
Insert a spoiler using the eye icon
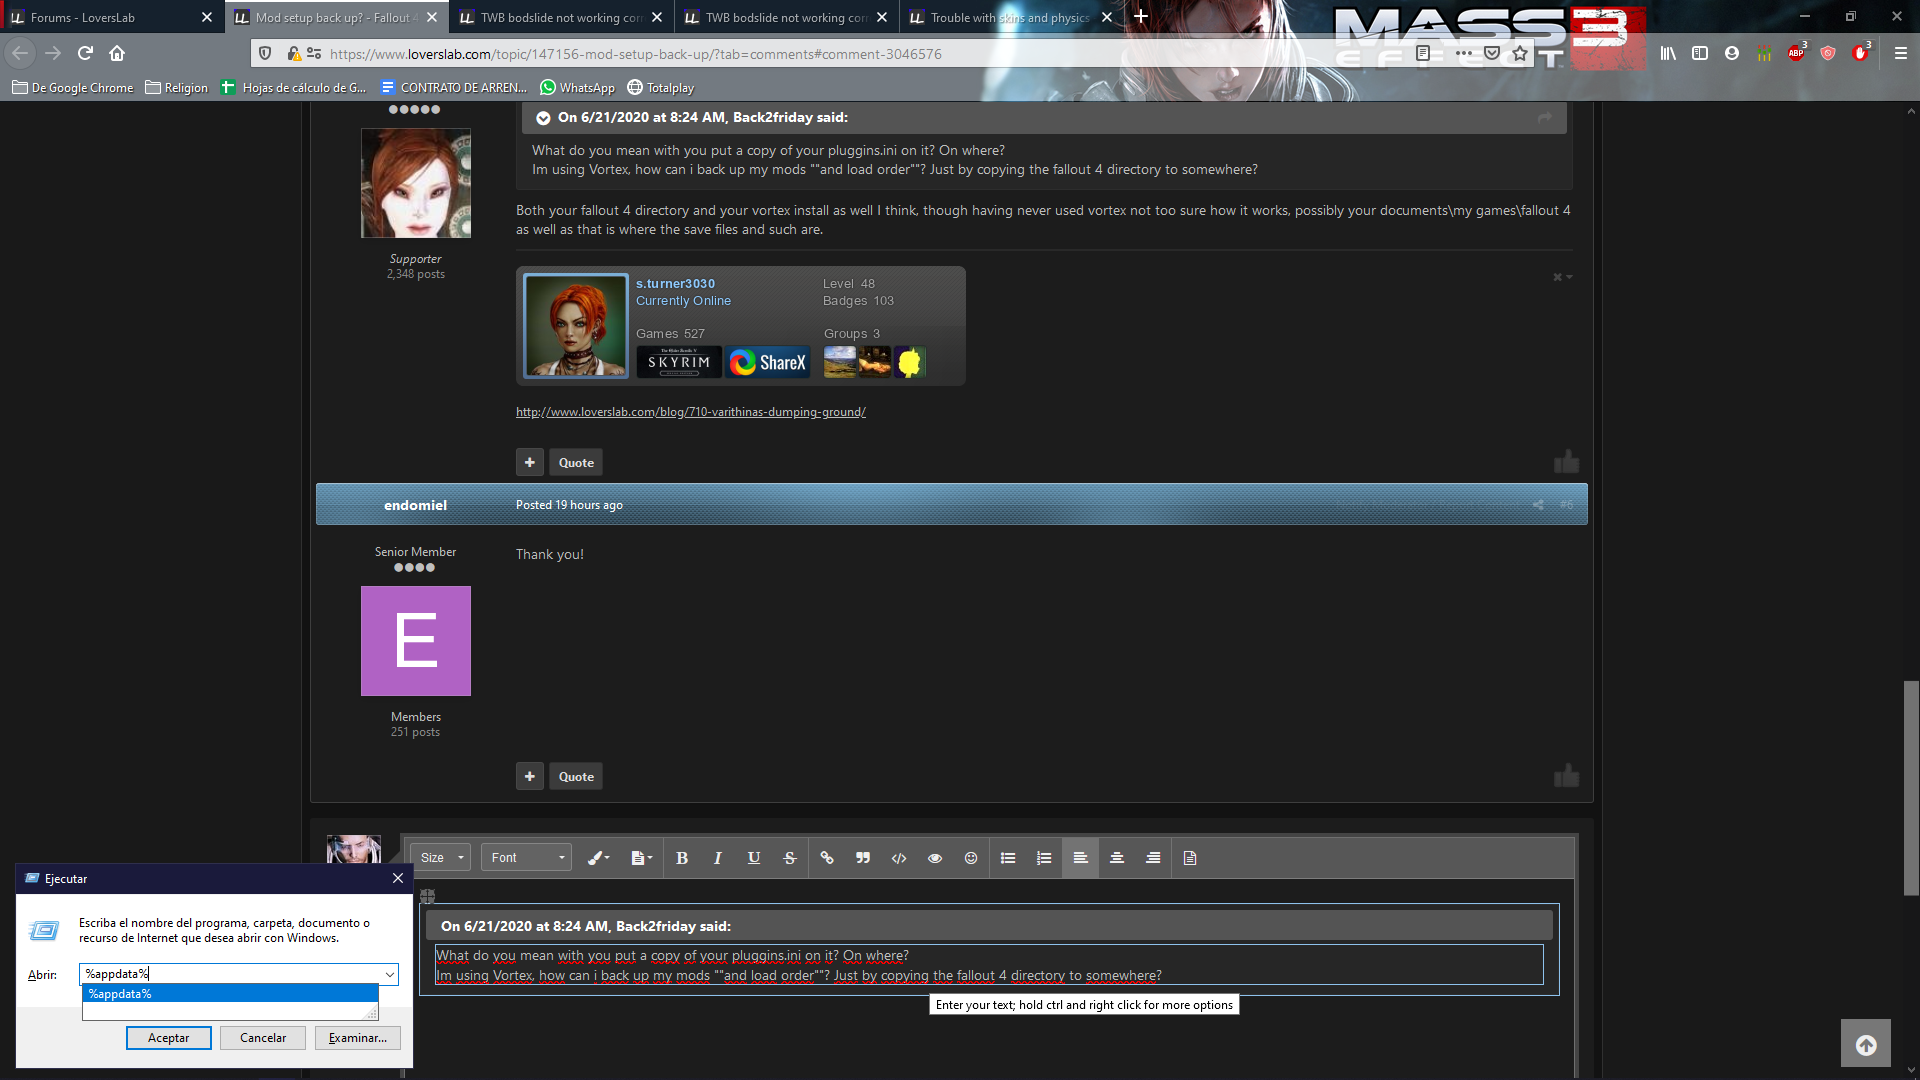(x=935, y=858)
